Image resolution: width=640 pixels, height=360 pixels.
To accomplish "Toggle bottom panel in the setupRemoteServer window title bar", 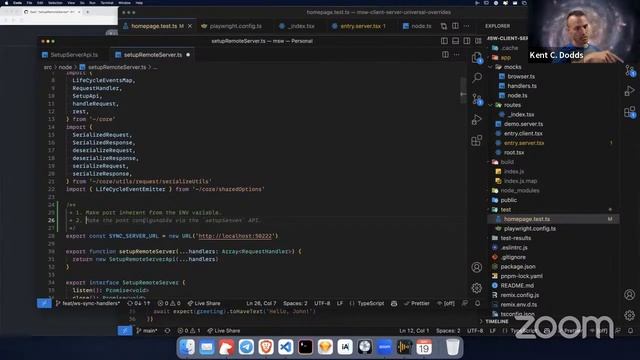I will click(x=456, y=41).
